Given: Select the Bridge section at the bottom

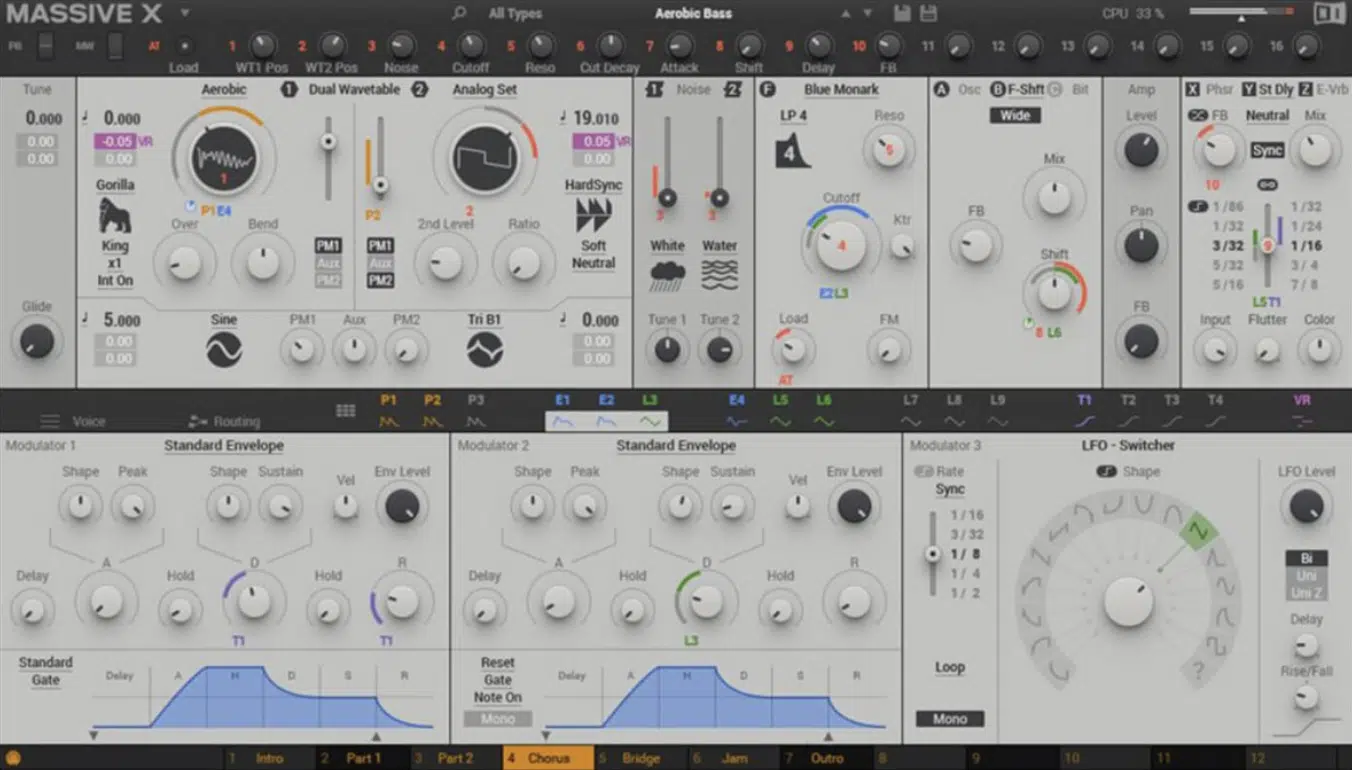Looking at the screenshot, I should (x=639, y=758).
